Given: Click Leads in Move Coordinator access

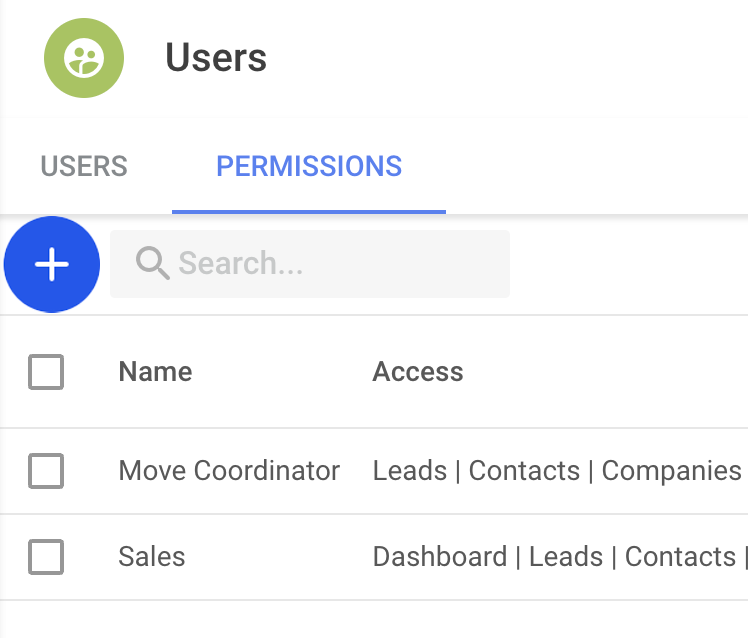Looking at the screenshot, I should point(409,471).
